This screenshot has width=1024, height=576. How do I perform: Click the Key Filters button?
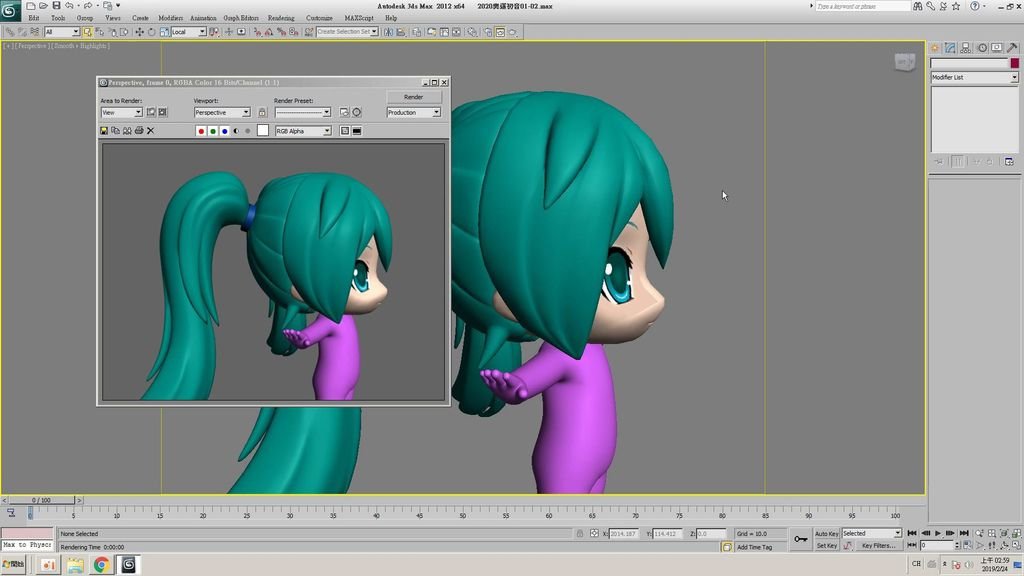pyautogui.click(x=878, y=546)
